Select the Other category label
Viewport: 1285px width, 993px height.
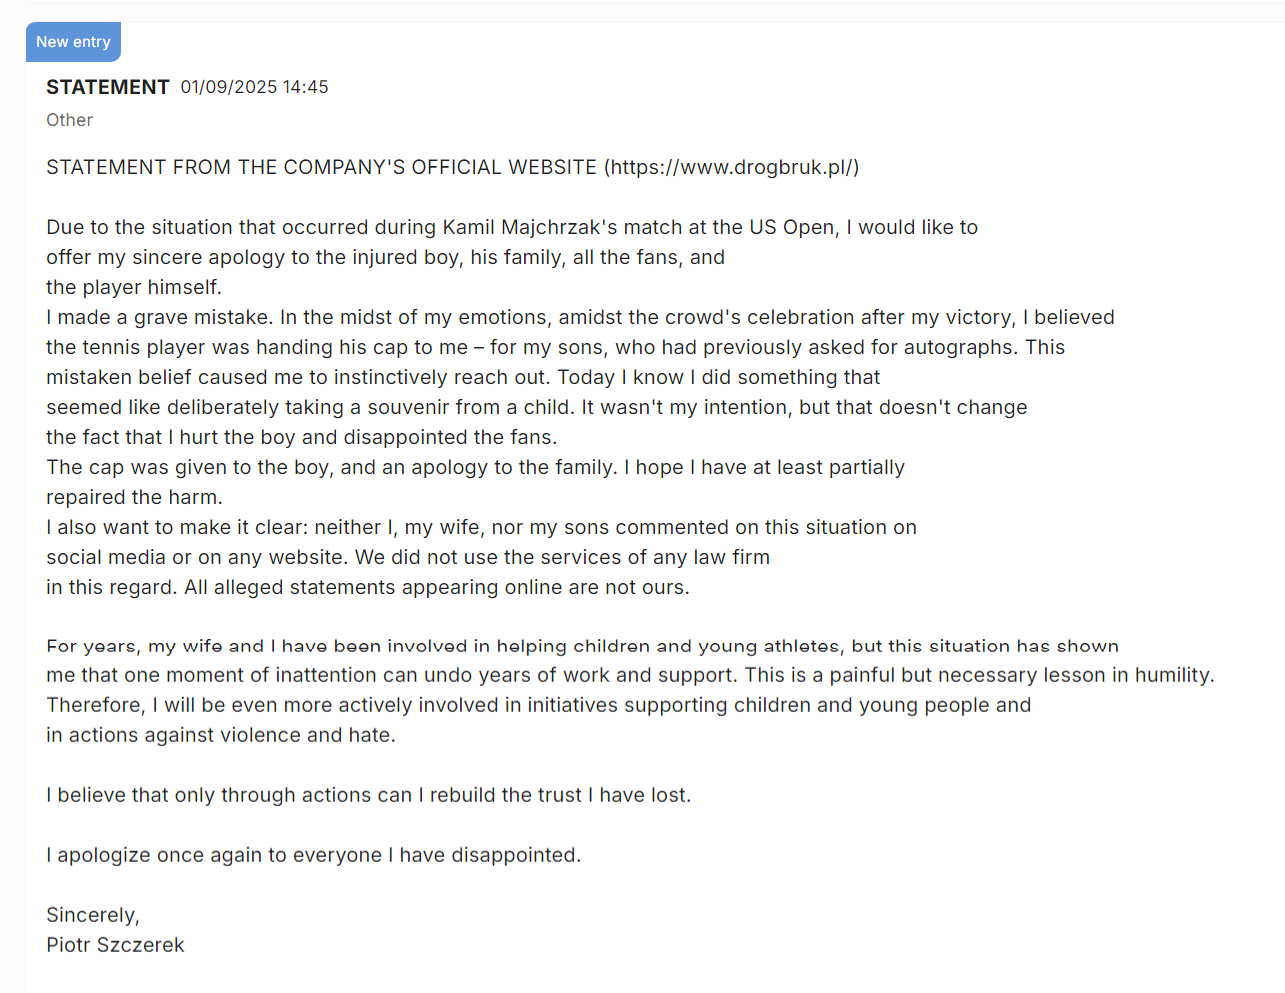tap(69, 120)
